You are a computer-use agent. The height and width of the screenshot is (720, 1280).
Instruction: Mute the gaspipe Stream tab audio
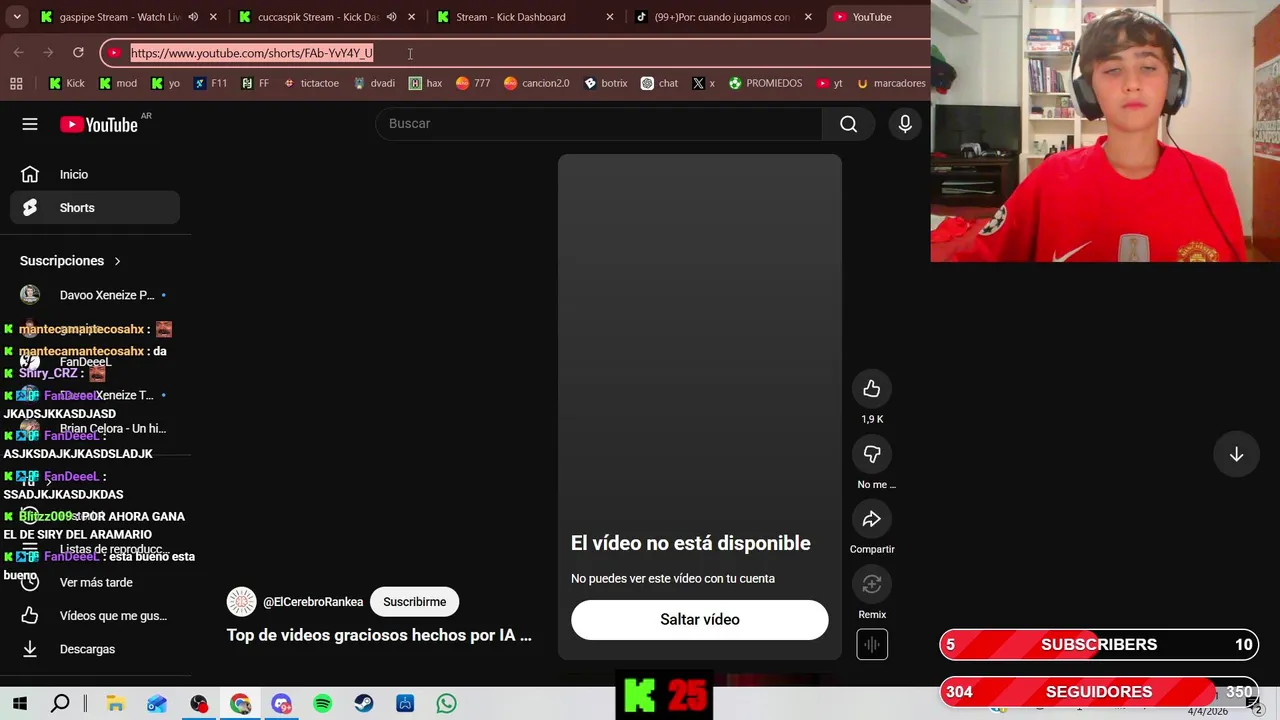193,17
